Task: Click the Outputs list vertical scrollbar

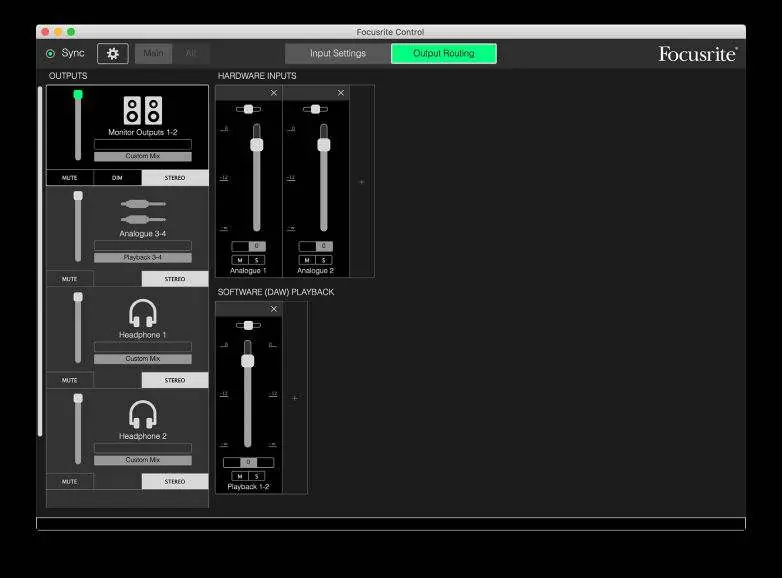Action: [x=40, y=262]
